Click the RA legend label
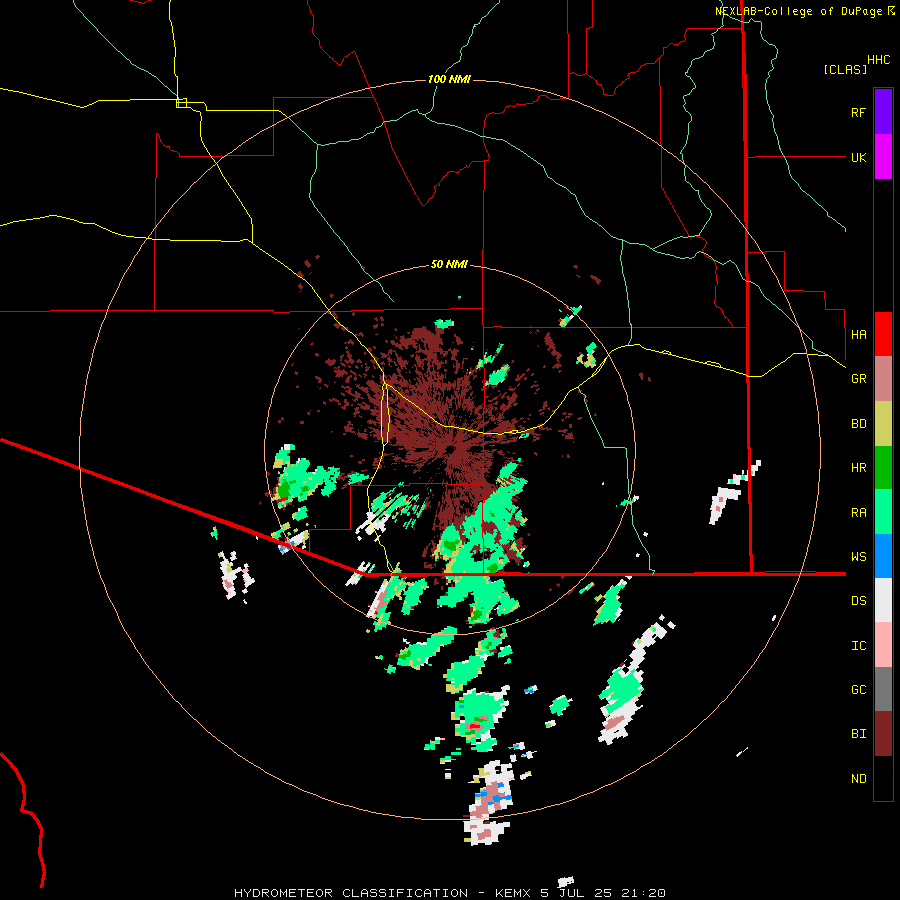 click(x=858, y=513)
